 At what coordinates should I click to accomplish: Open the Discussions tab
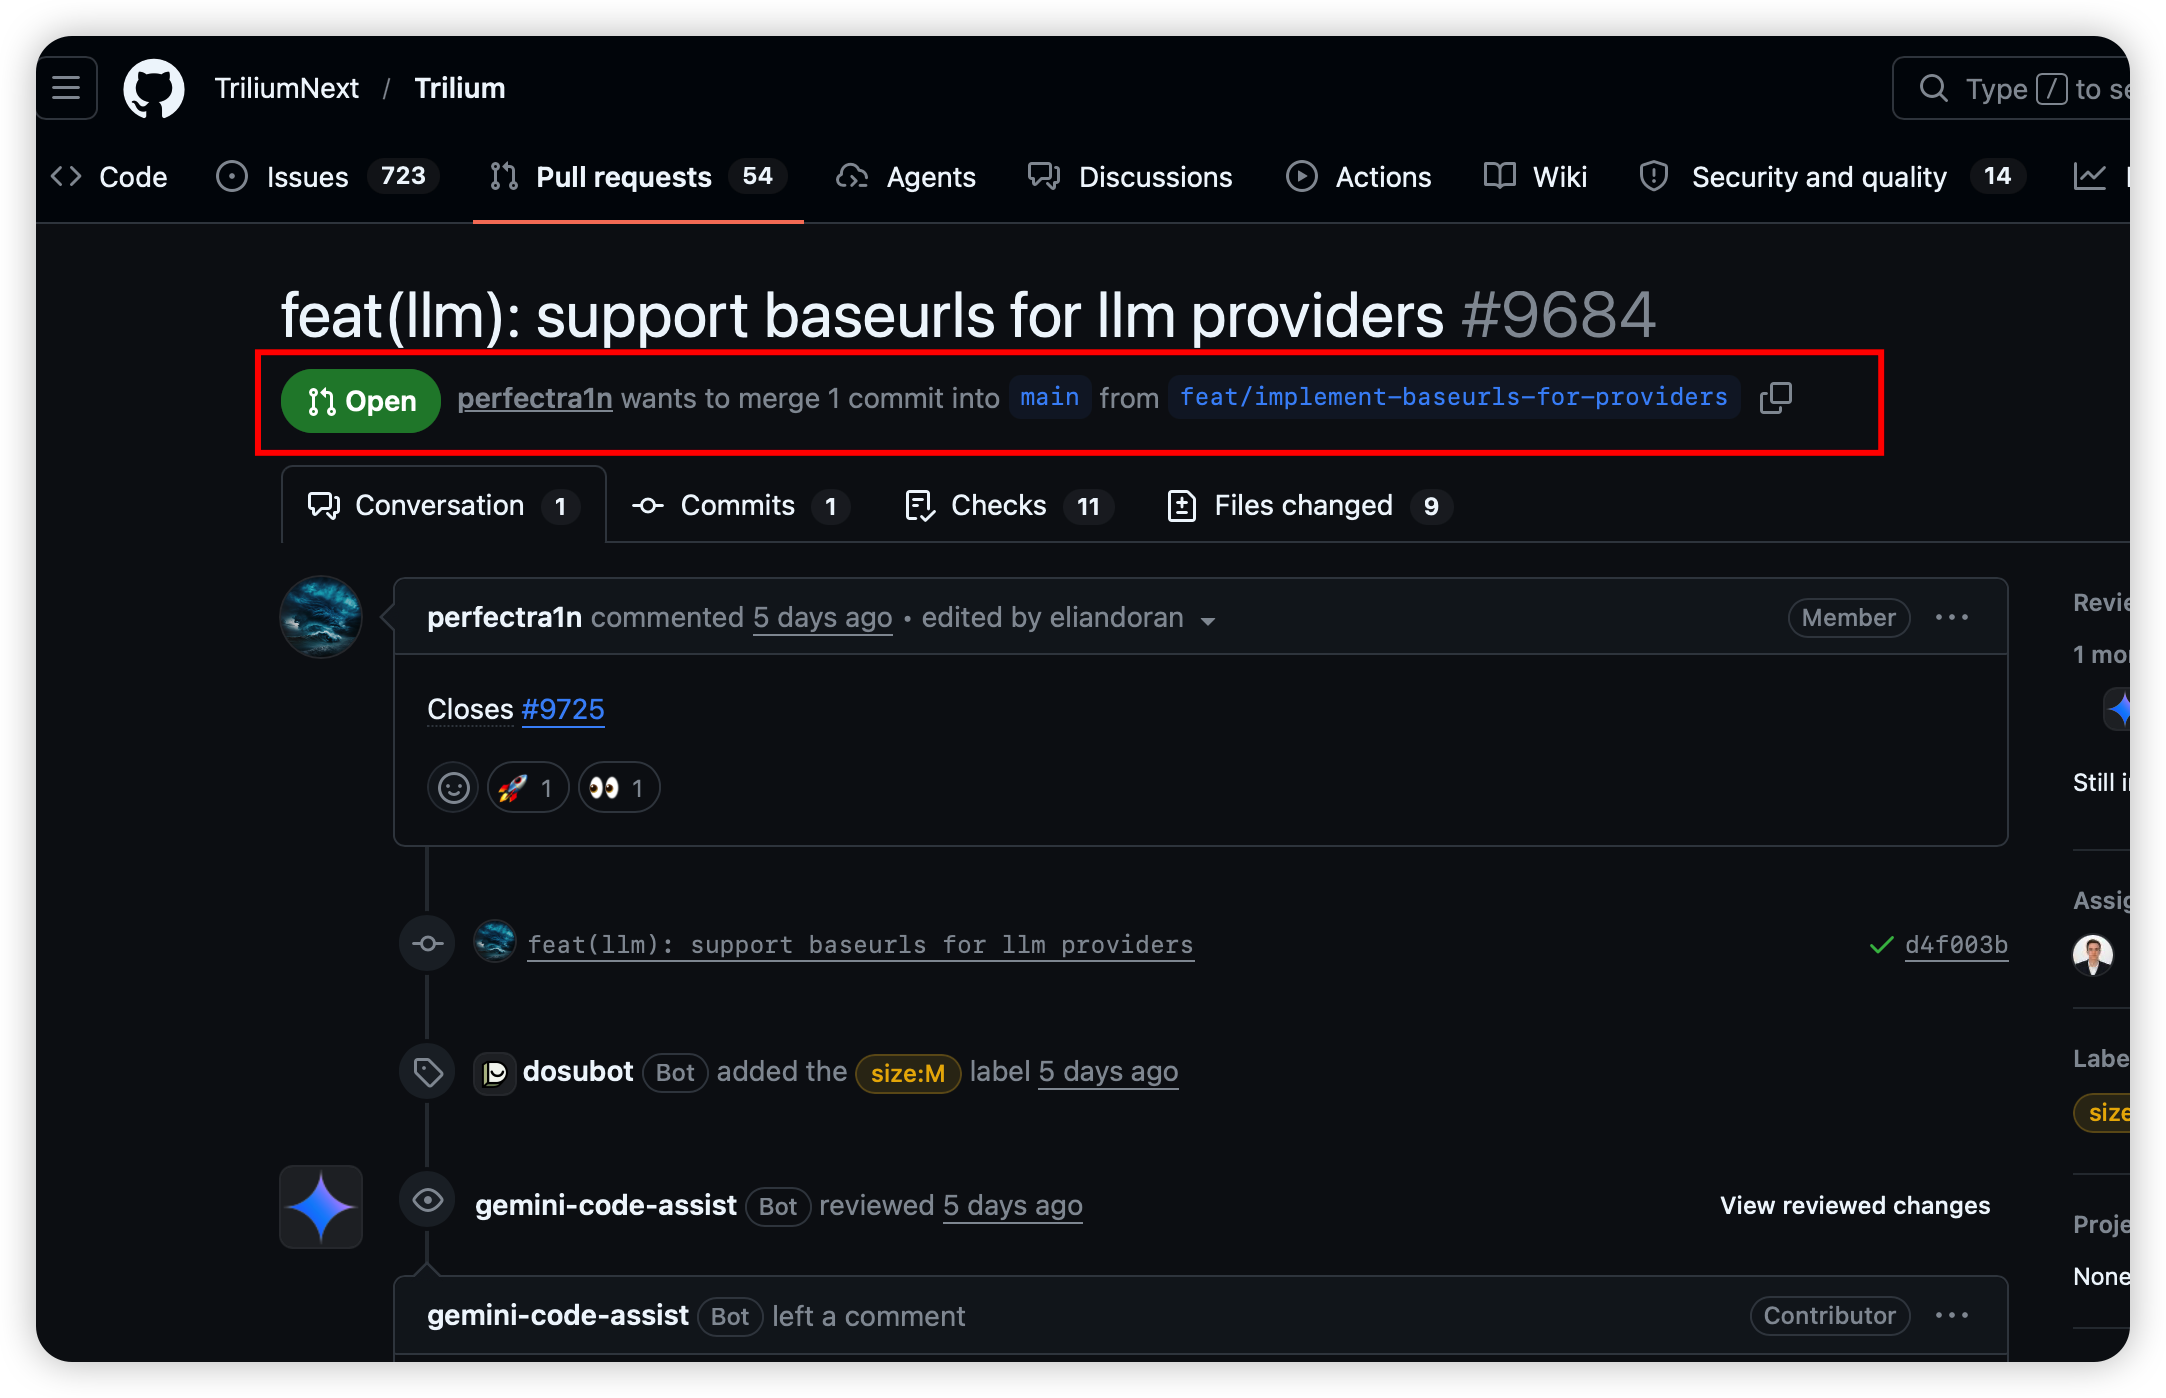click(1130, 177)
